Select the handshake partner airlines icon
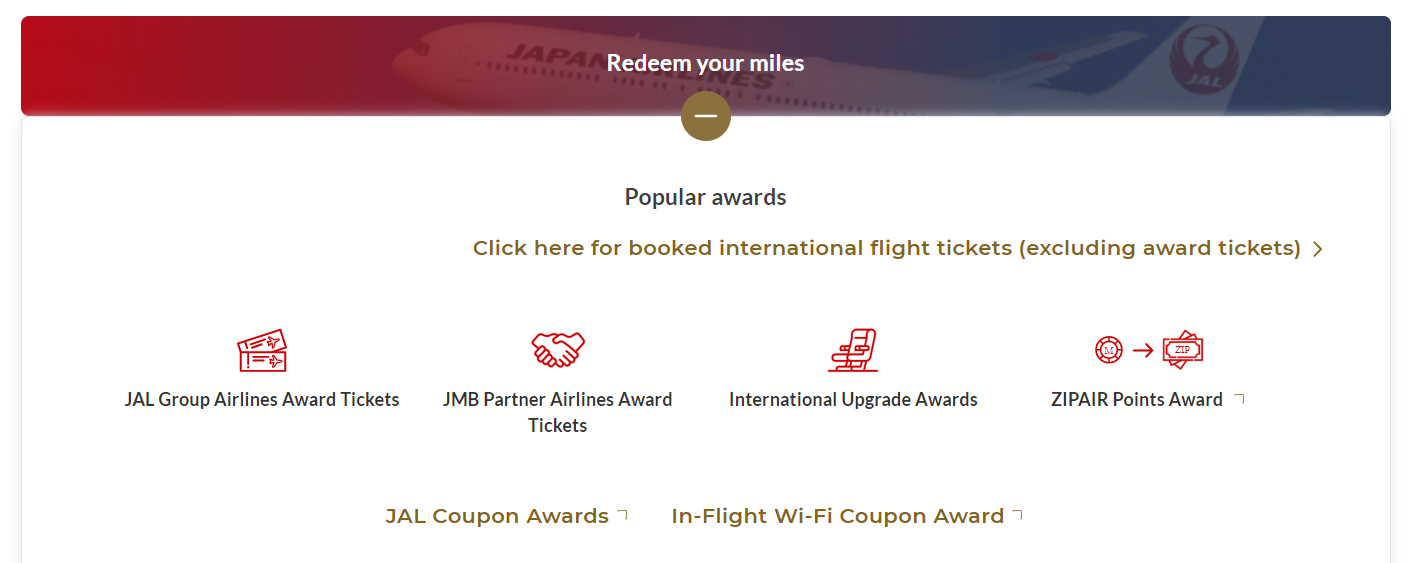This screenshot has width=1409, height=563. coord(558,350)
